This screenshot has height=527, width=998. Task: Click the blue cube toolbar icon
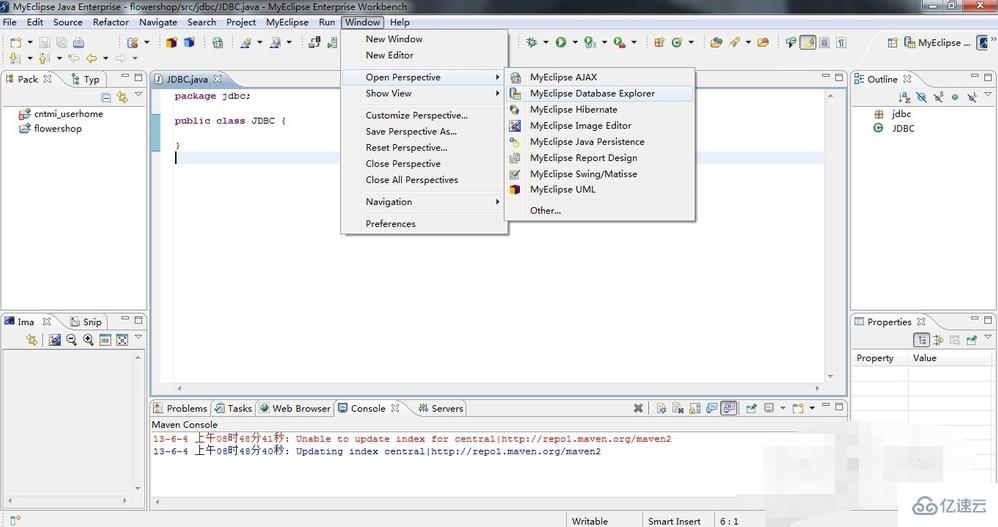189,43
